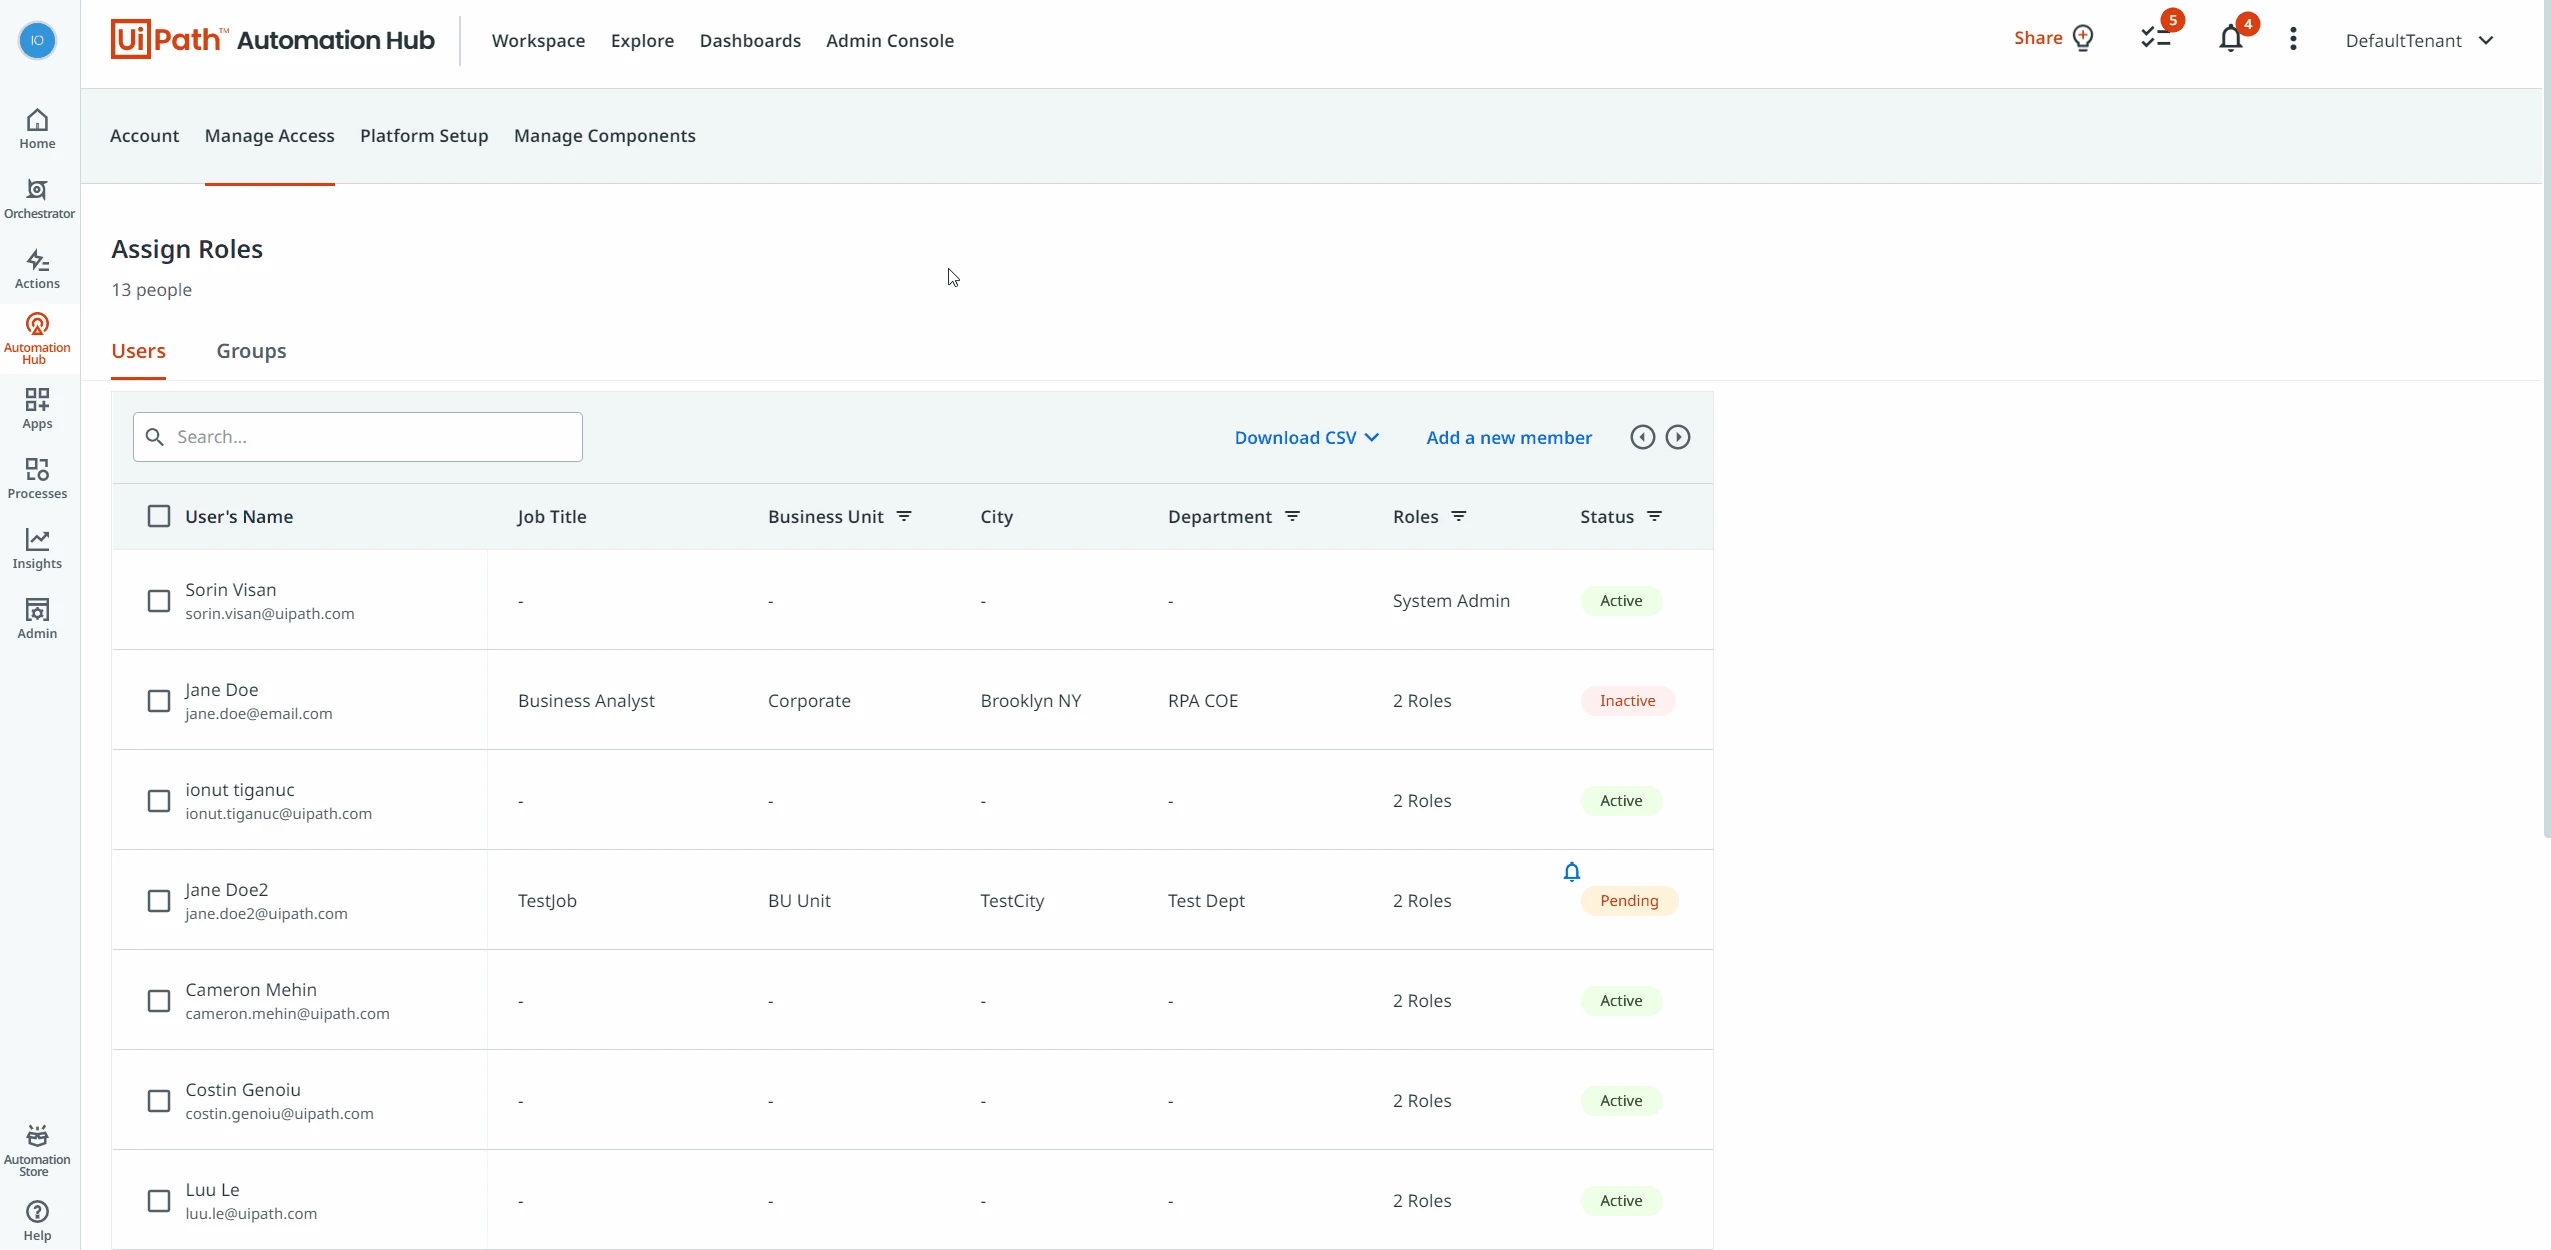
Task: Click the Inactive status badge
Action: pyautogui.click(x=1627, y=701)
